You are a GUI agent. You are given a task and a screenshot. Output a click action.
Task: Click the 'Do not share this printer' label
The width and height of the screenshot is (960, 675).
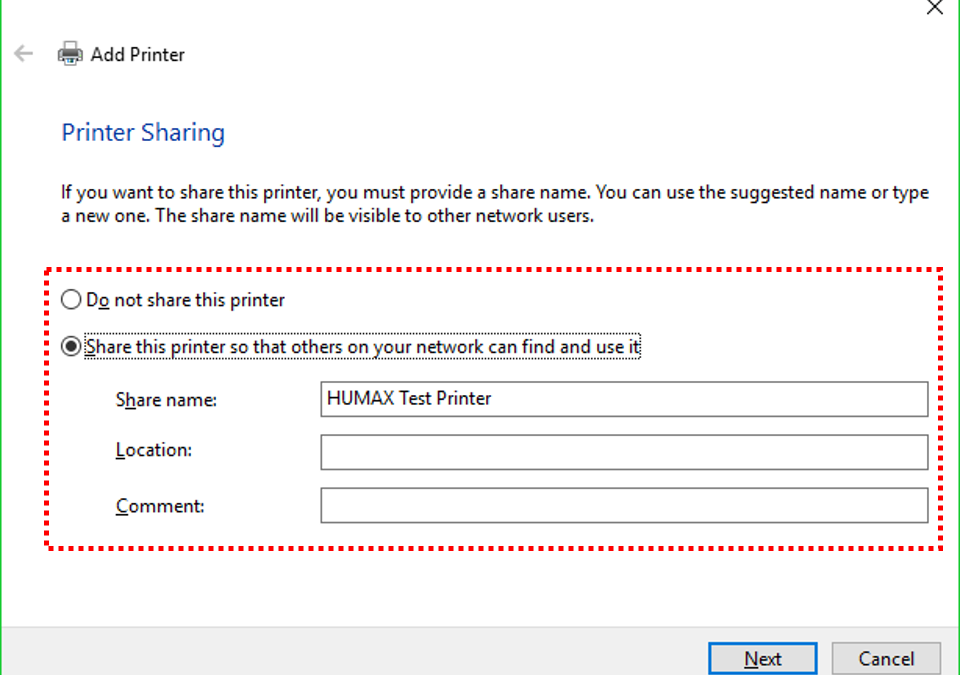point(185,300)
